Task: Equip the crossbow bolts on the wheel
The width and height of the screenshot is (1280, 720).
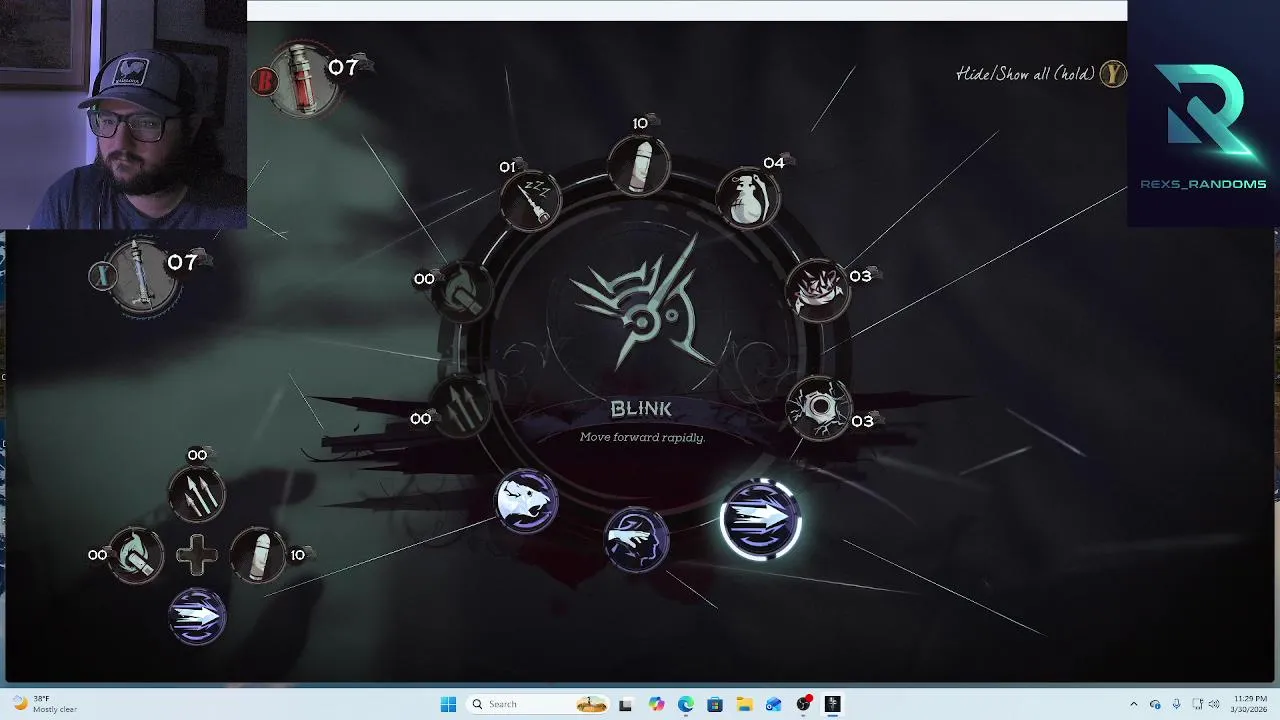Action: pos(461,406)
